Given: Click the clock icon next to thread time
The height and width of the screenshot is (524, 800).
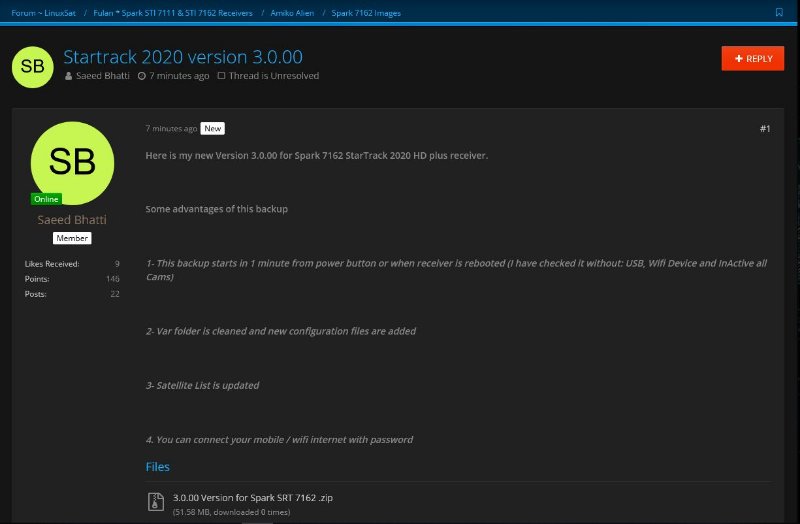Looking at the screenshot, I should click(x=141, y=76).
